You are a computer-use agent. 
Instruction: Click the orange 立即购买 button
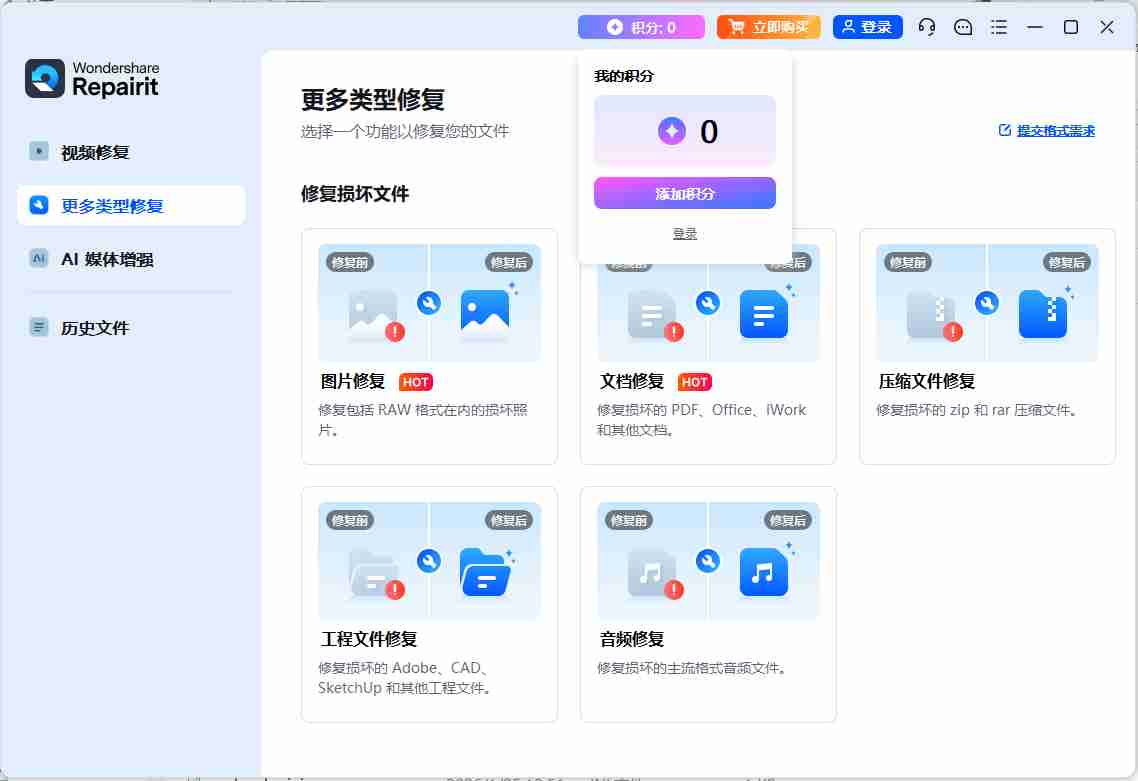[x=768, y=27]
